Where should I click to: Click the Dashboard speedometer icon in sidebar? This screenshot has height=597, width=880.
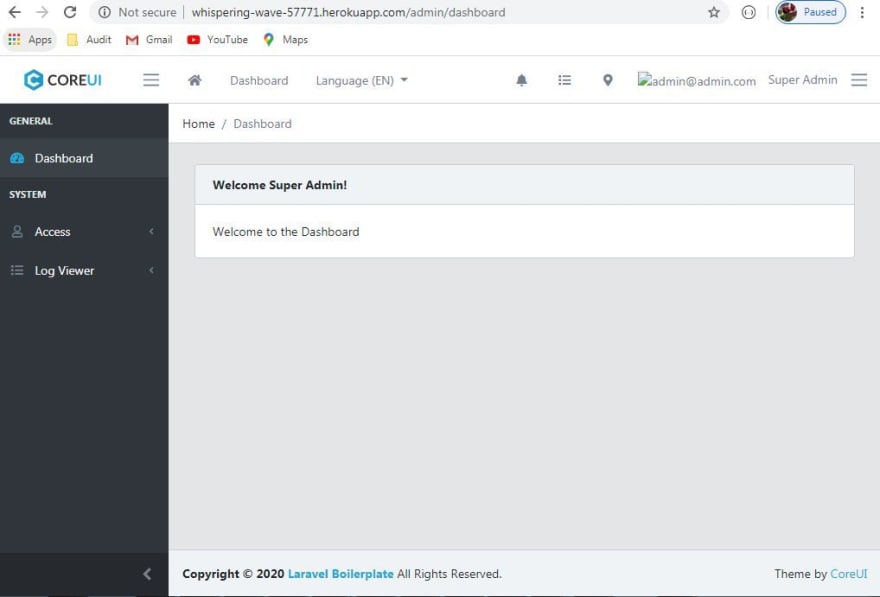pyautogui.click(x=17, y=158)
